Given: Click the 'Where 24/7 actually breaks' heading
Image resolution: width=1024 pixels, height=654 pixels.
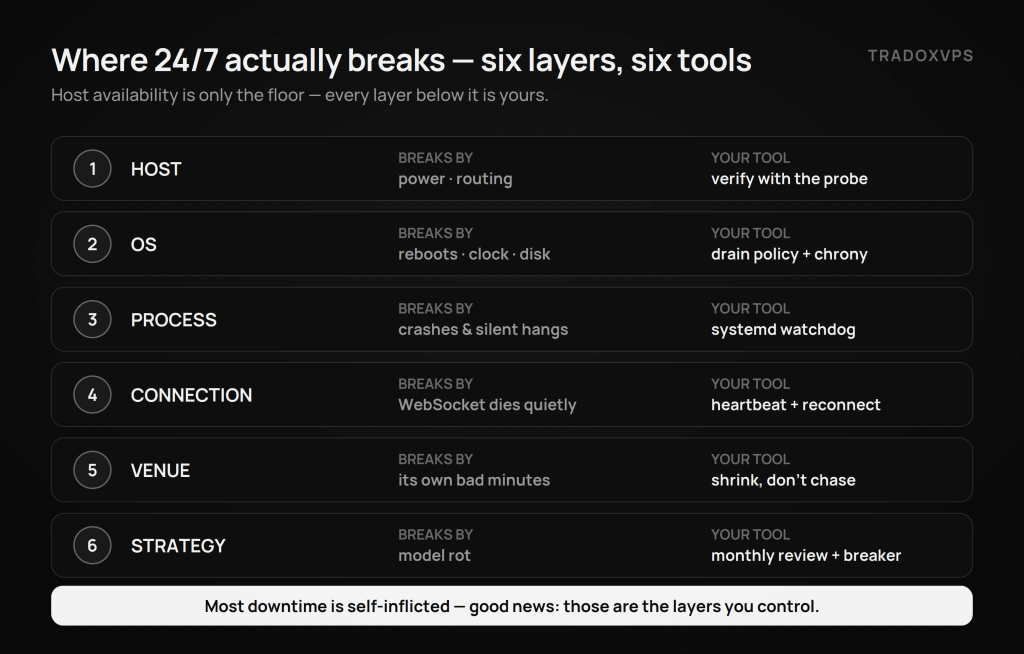Looking at the screenshot, I should (x=401, y=60).
